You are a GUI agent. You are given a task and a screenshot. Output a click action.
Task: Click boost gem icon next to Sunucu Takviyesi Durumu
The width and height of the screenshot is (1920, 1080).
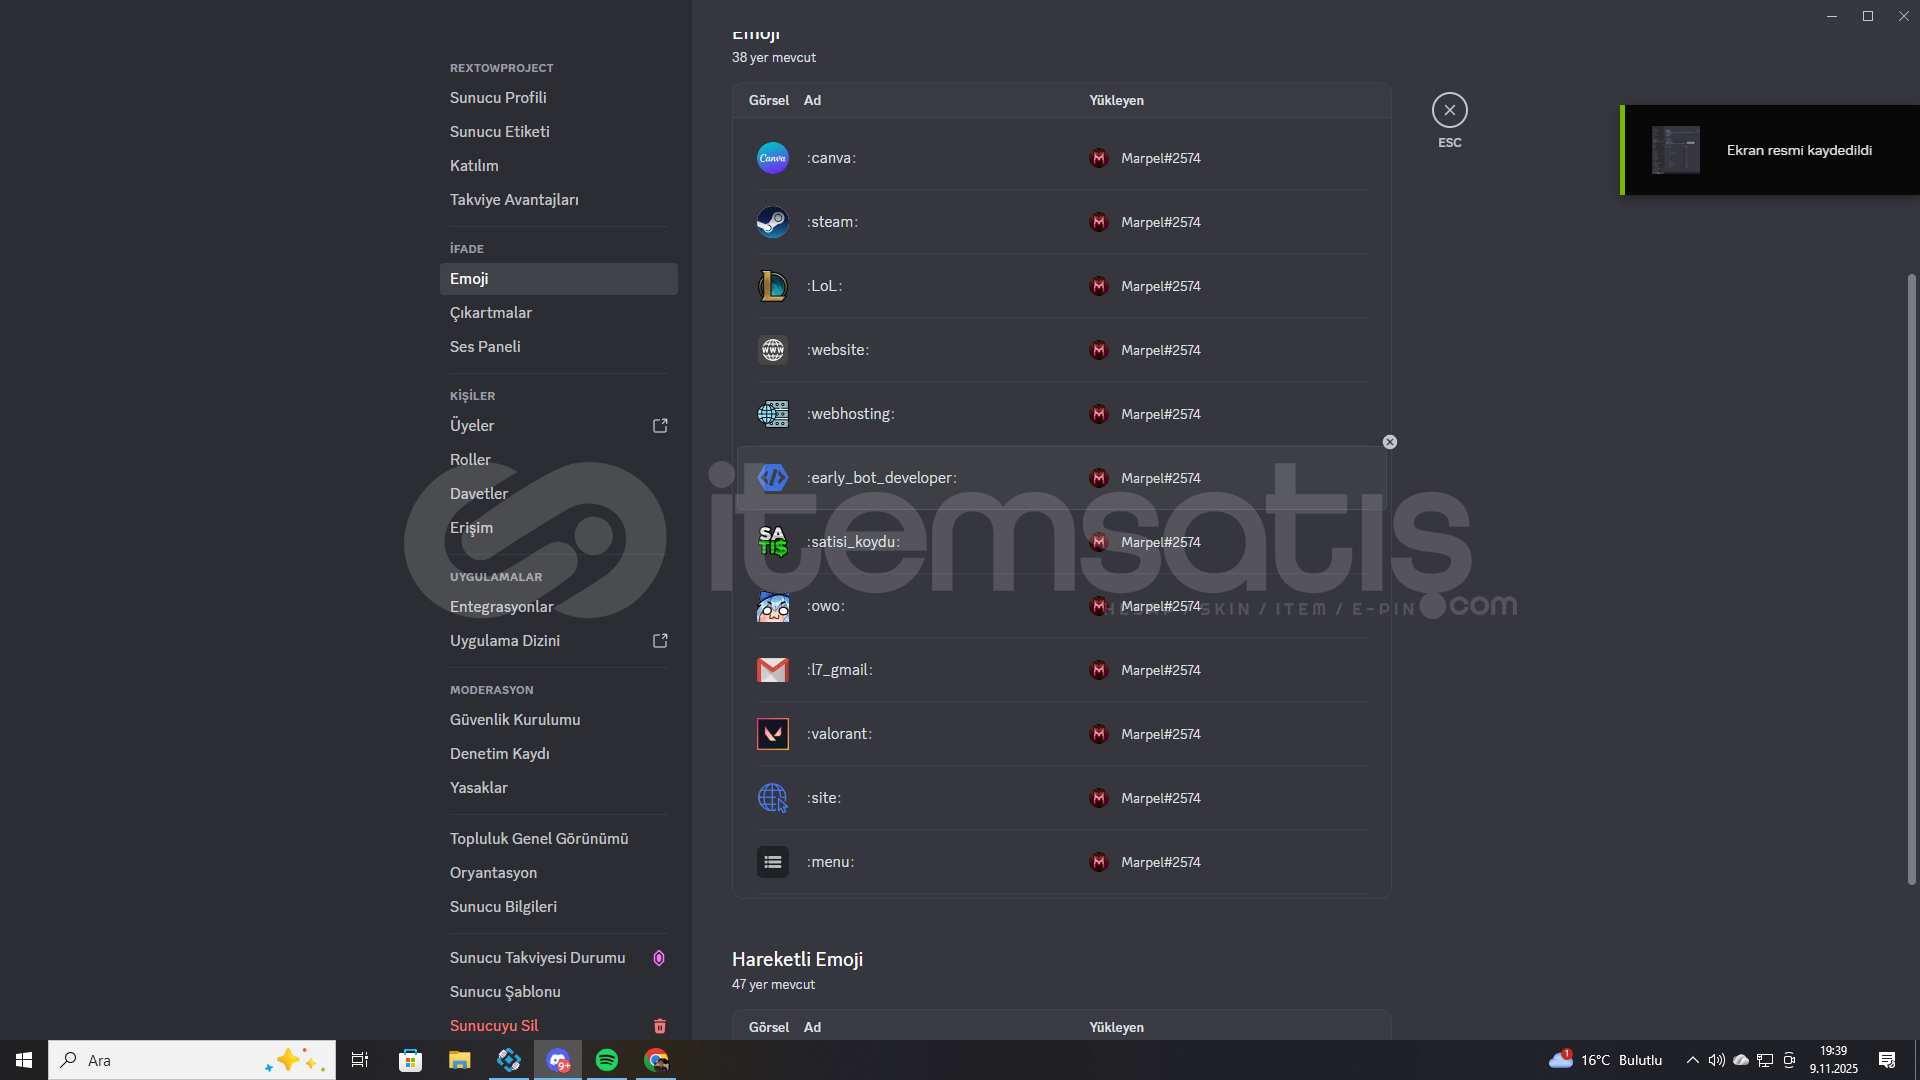tap(659, 958)
